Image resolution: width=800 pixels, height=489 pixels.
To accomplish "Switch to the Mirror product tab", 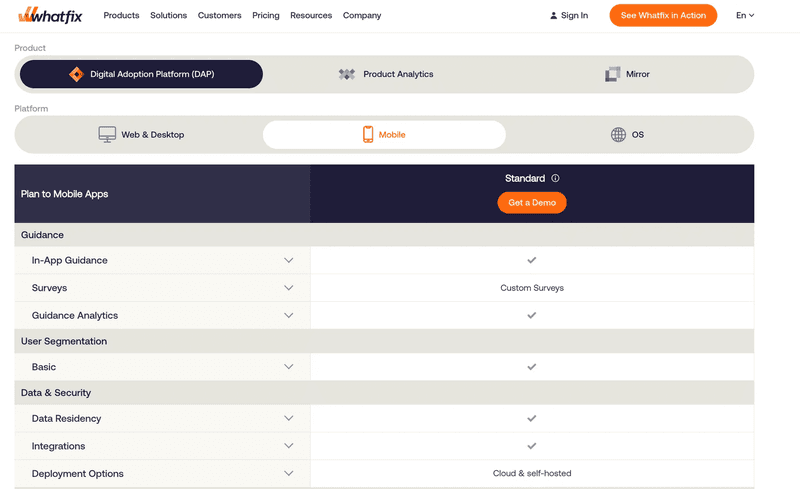I will (627, 74).
